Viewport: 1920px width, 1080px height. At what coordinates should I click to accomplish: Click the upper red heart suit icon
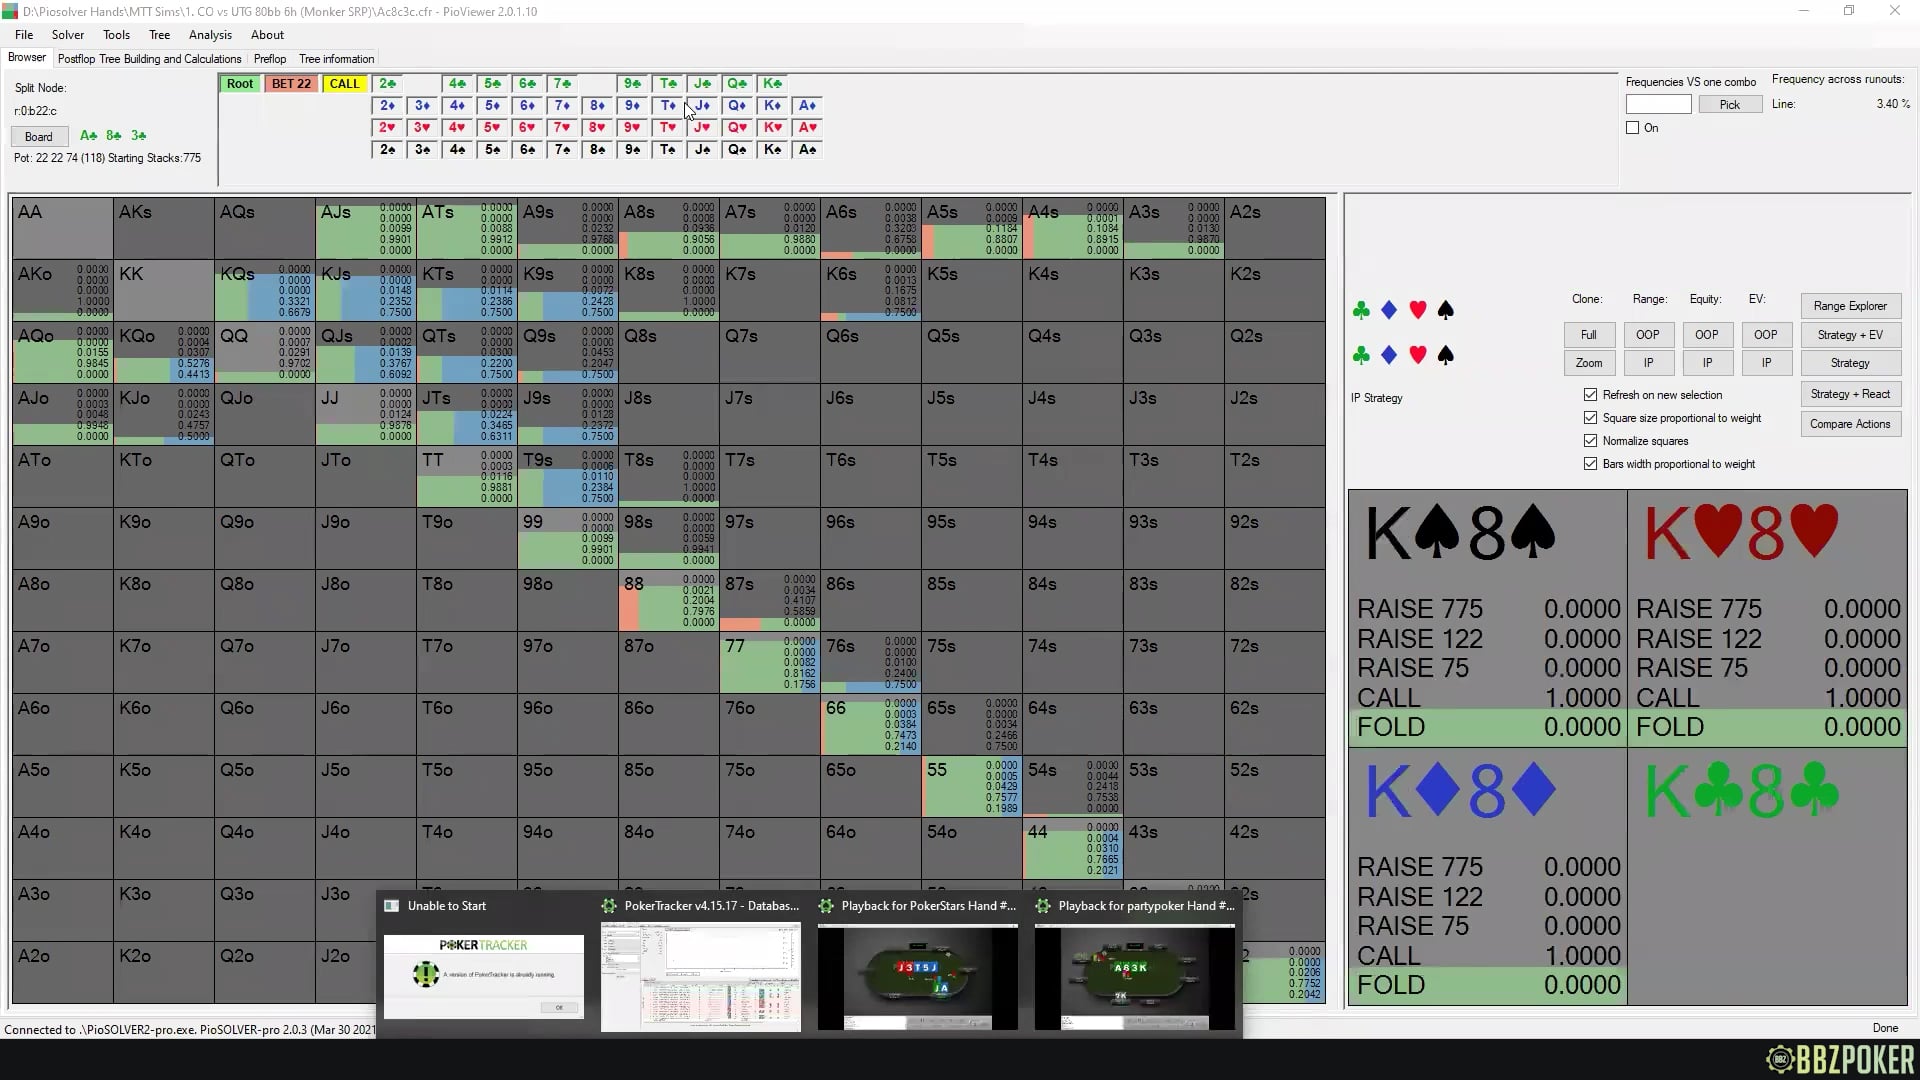coord(1417,311)
